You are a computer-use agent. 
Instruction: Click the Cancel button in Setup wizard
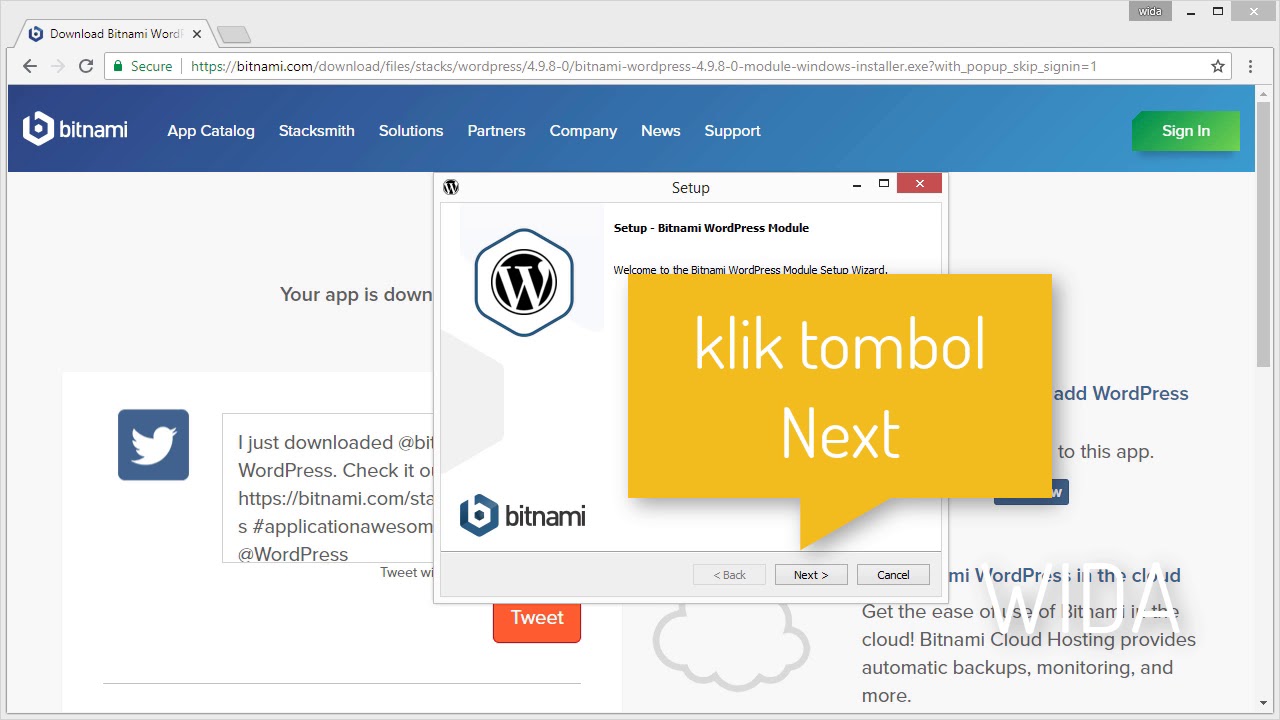coord(893,575)
